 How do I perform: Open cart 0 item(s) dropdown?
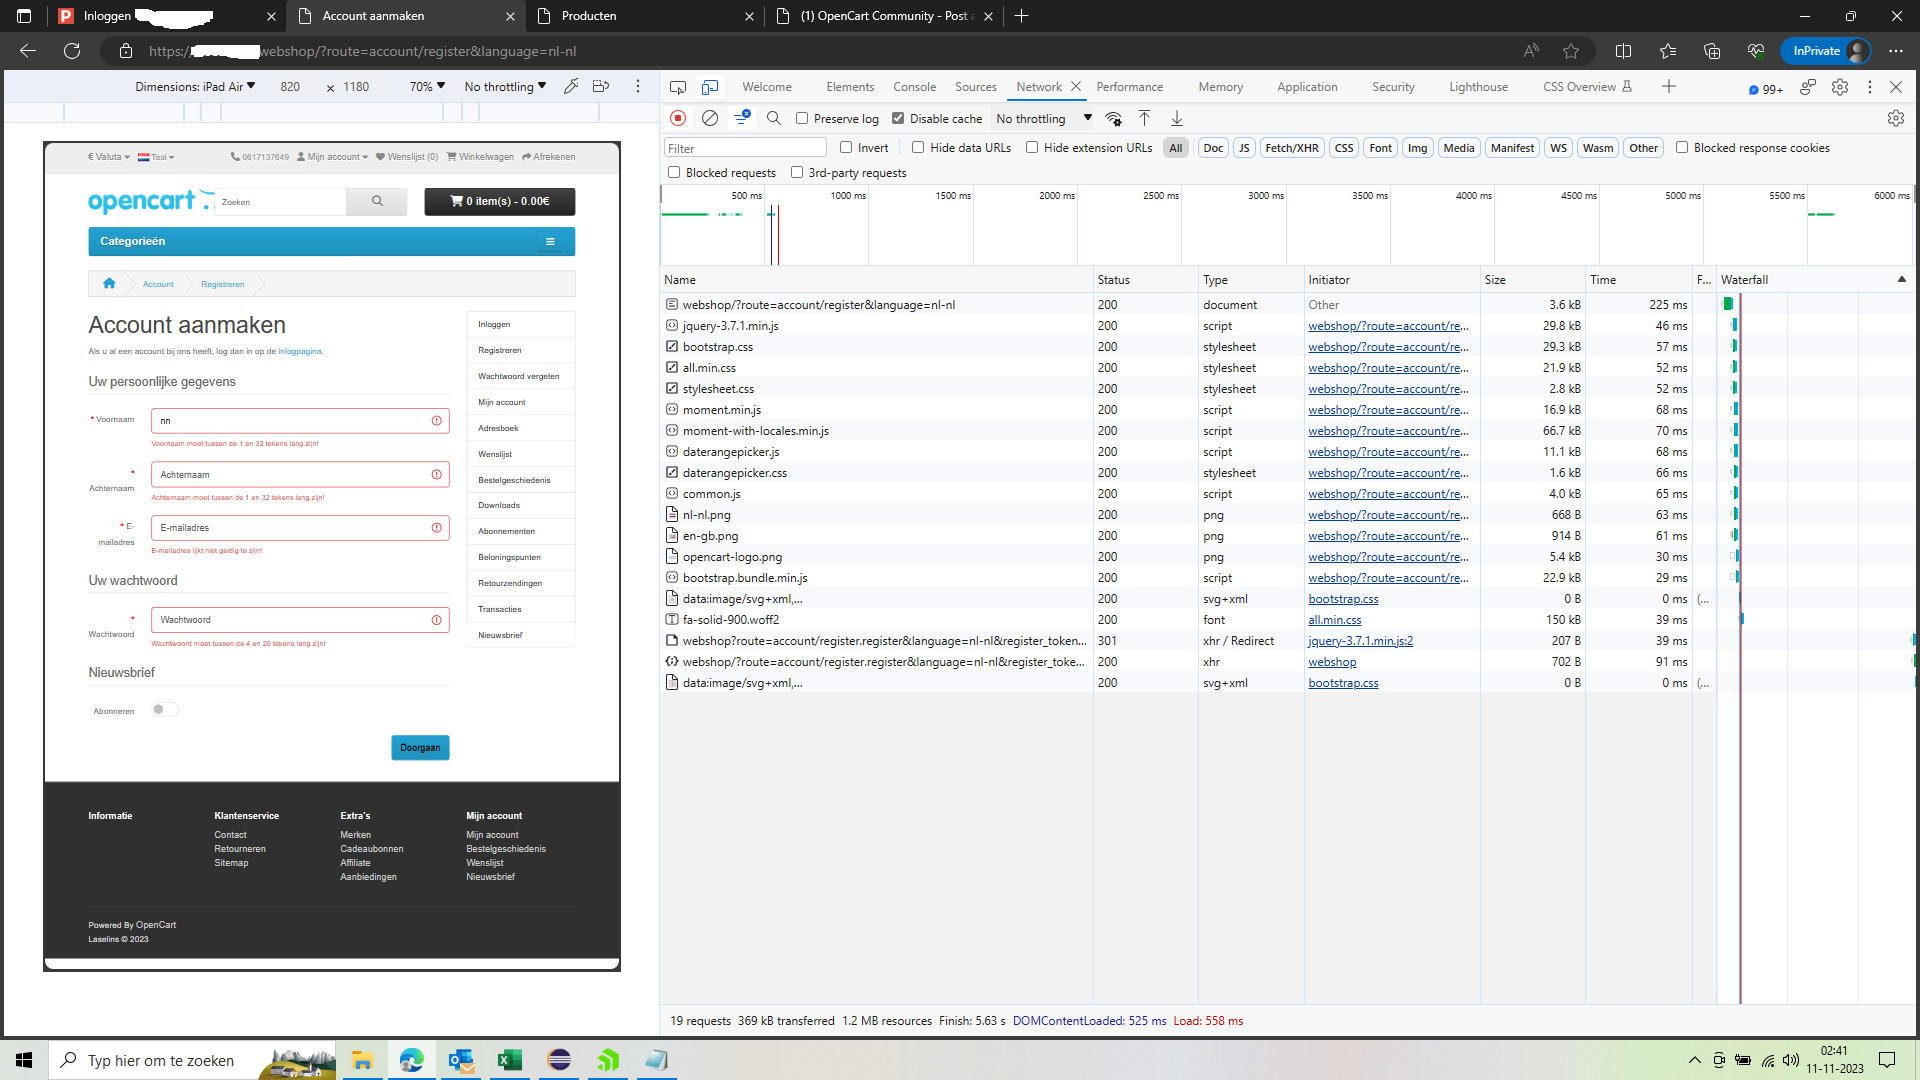coord(500,201)
